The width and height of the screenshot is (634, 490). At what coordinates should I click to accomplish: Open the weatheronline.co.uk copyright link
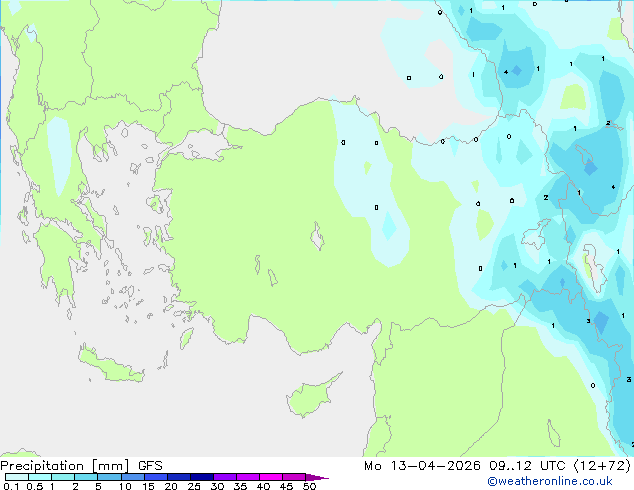(x=550, y=481)
